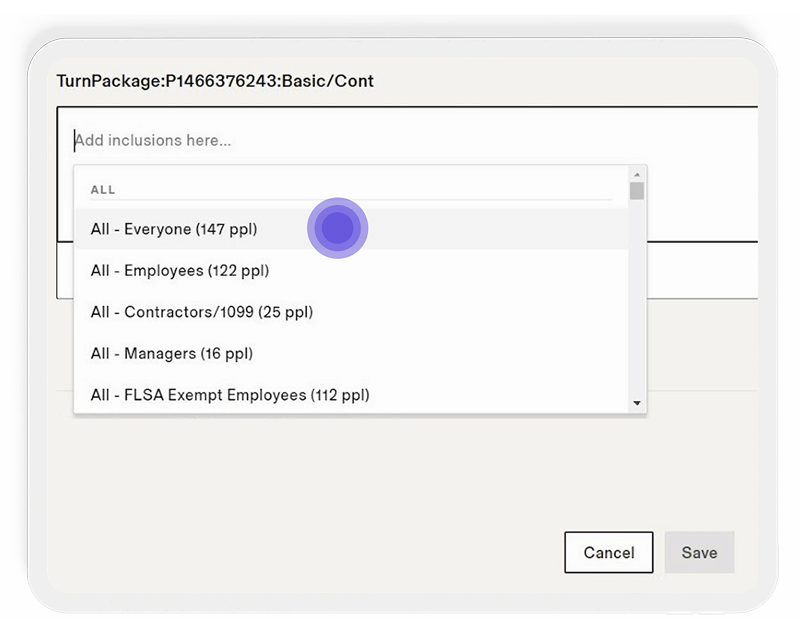The width and height of the screenshot is (800, 620).
Task: Click the dropdown scrollbar thumb
Action: pyautogui.click(x=637, y=191)
